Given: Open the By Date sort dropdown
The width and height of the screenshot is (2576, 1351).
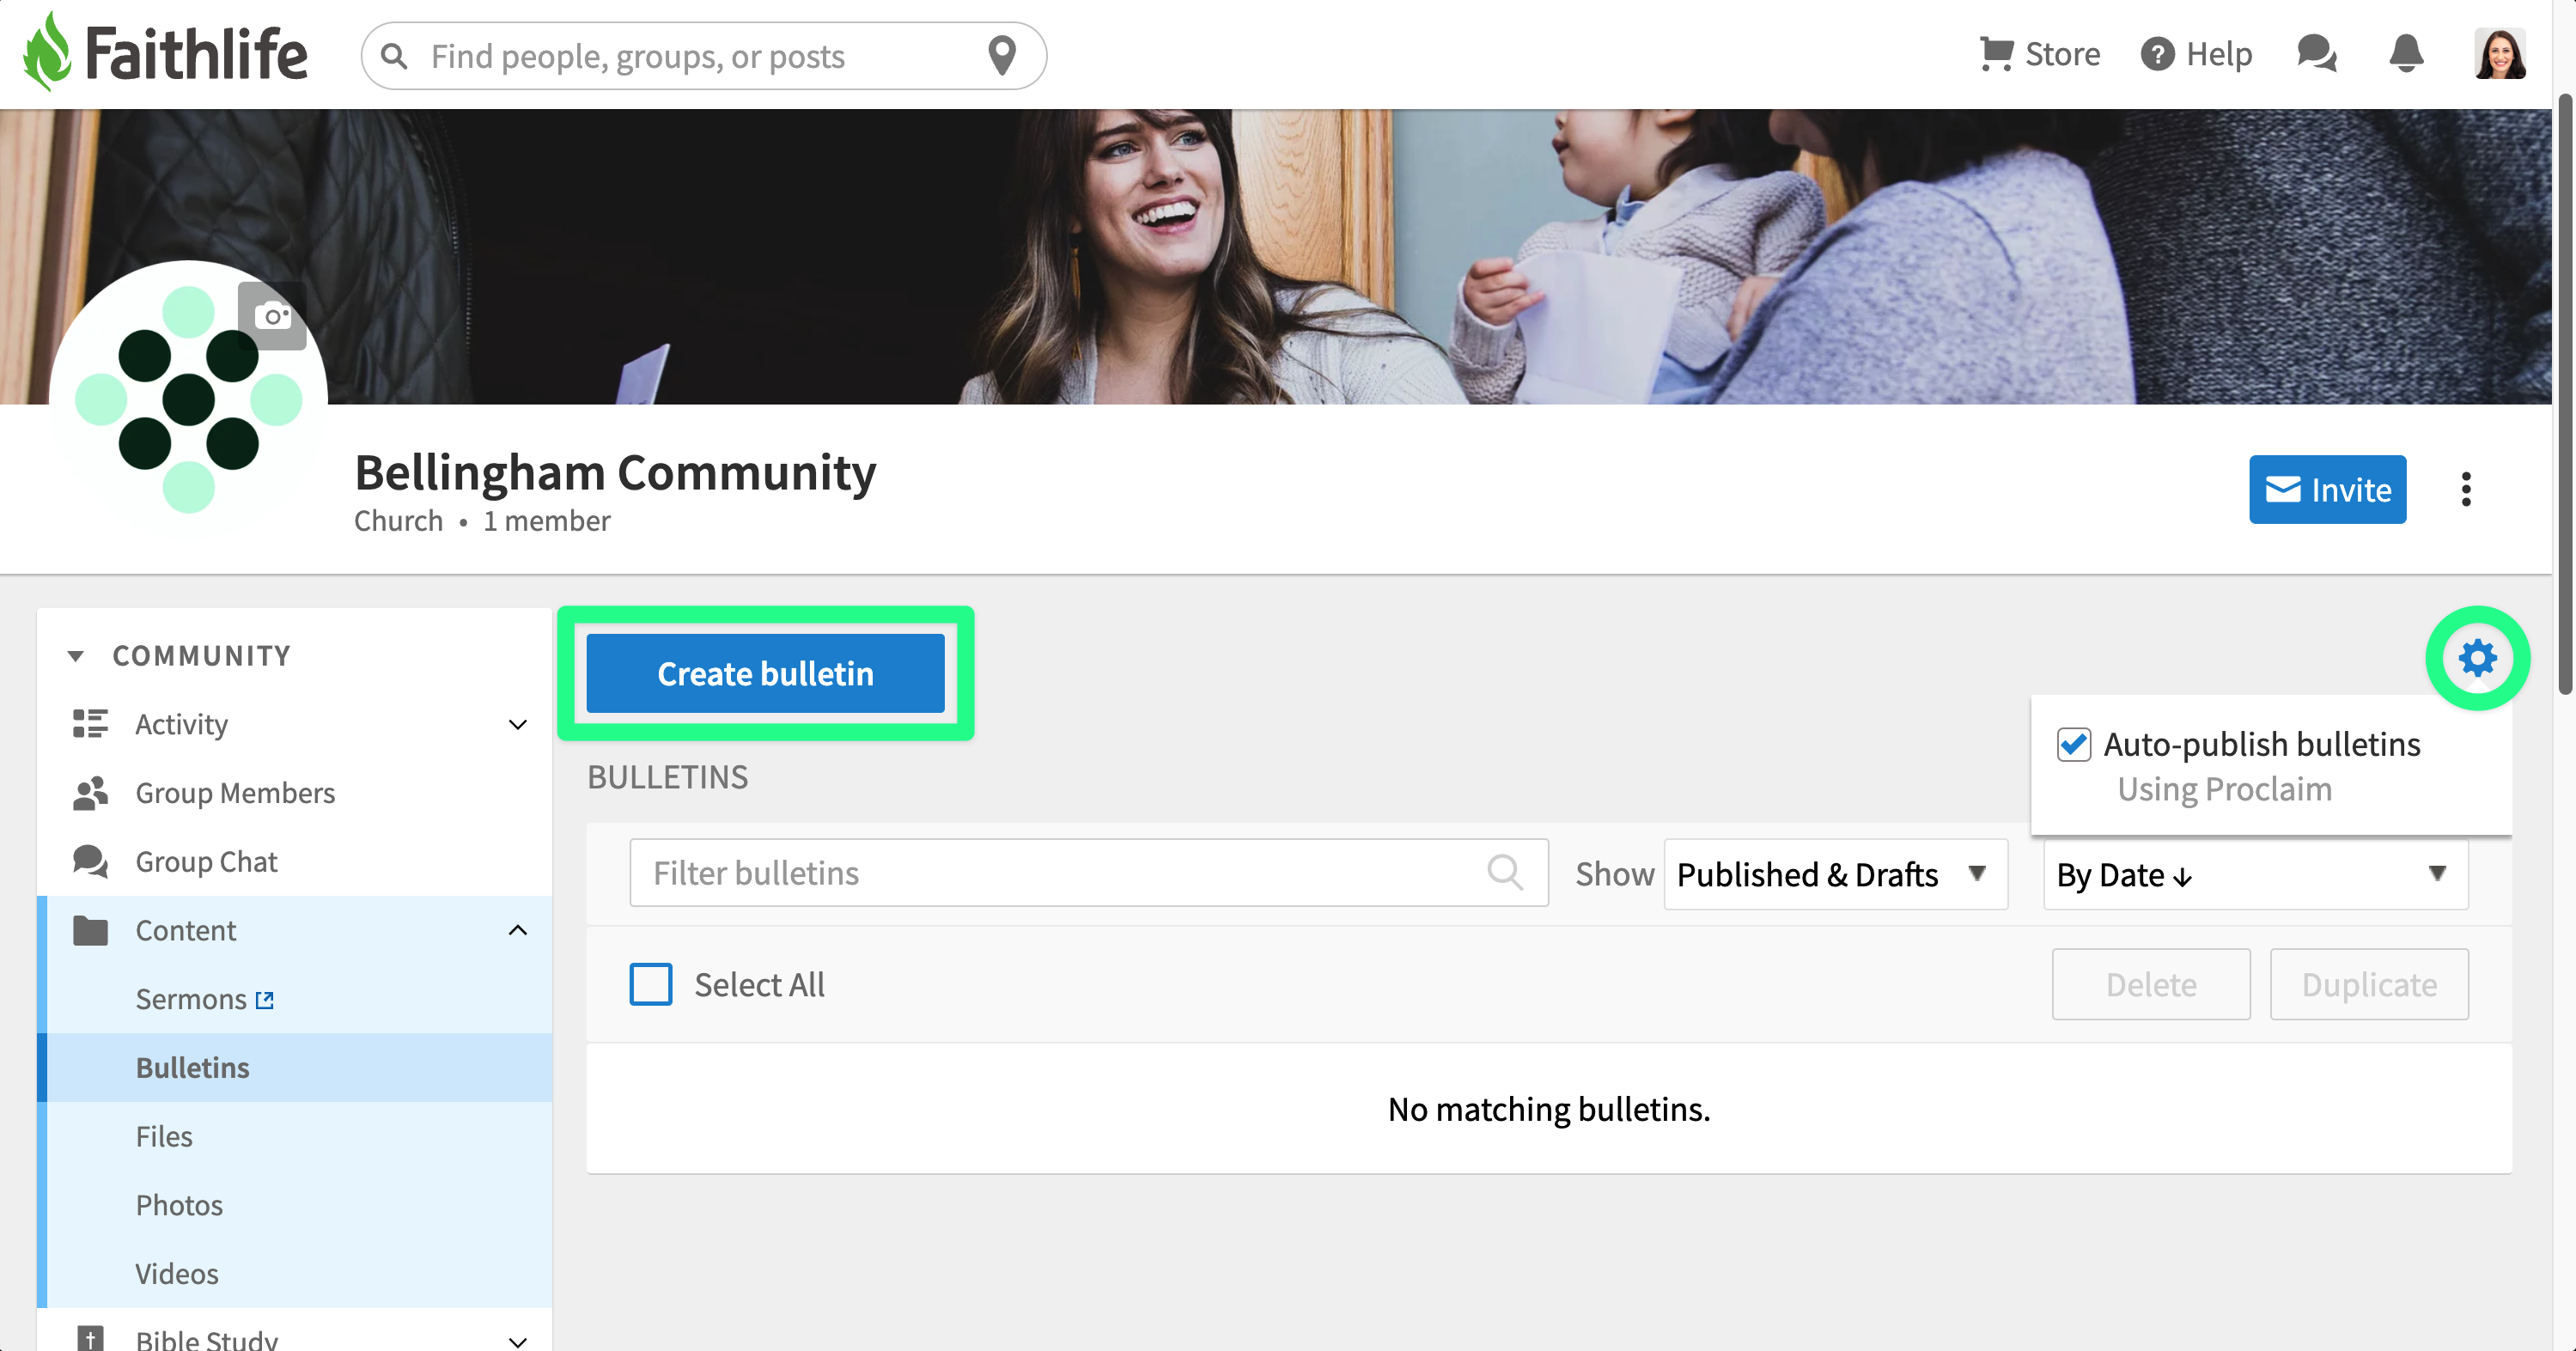Looking at the screenshot, I should [x=2255, y=875].
